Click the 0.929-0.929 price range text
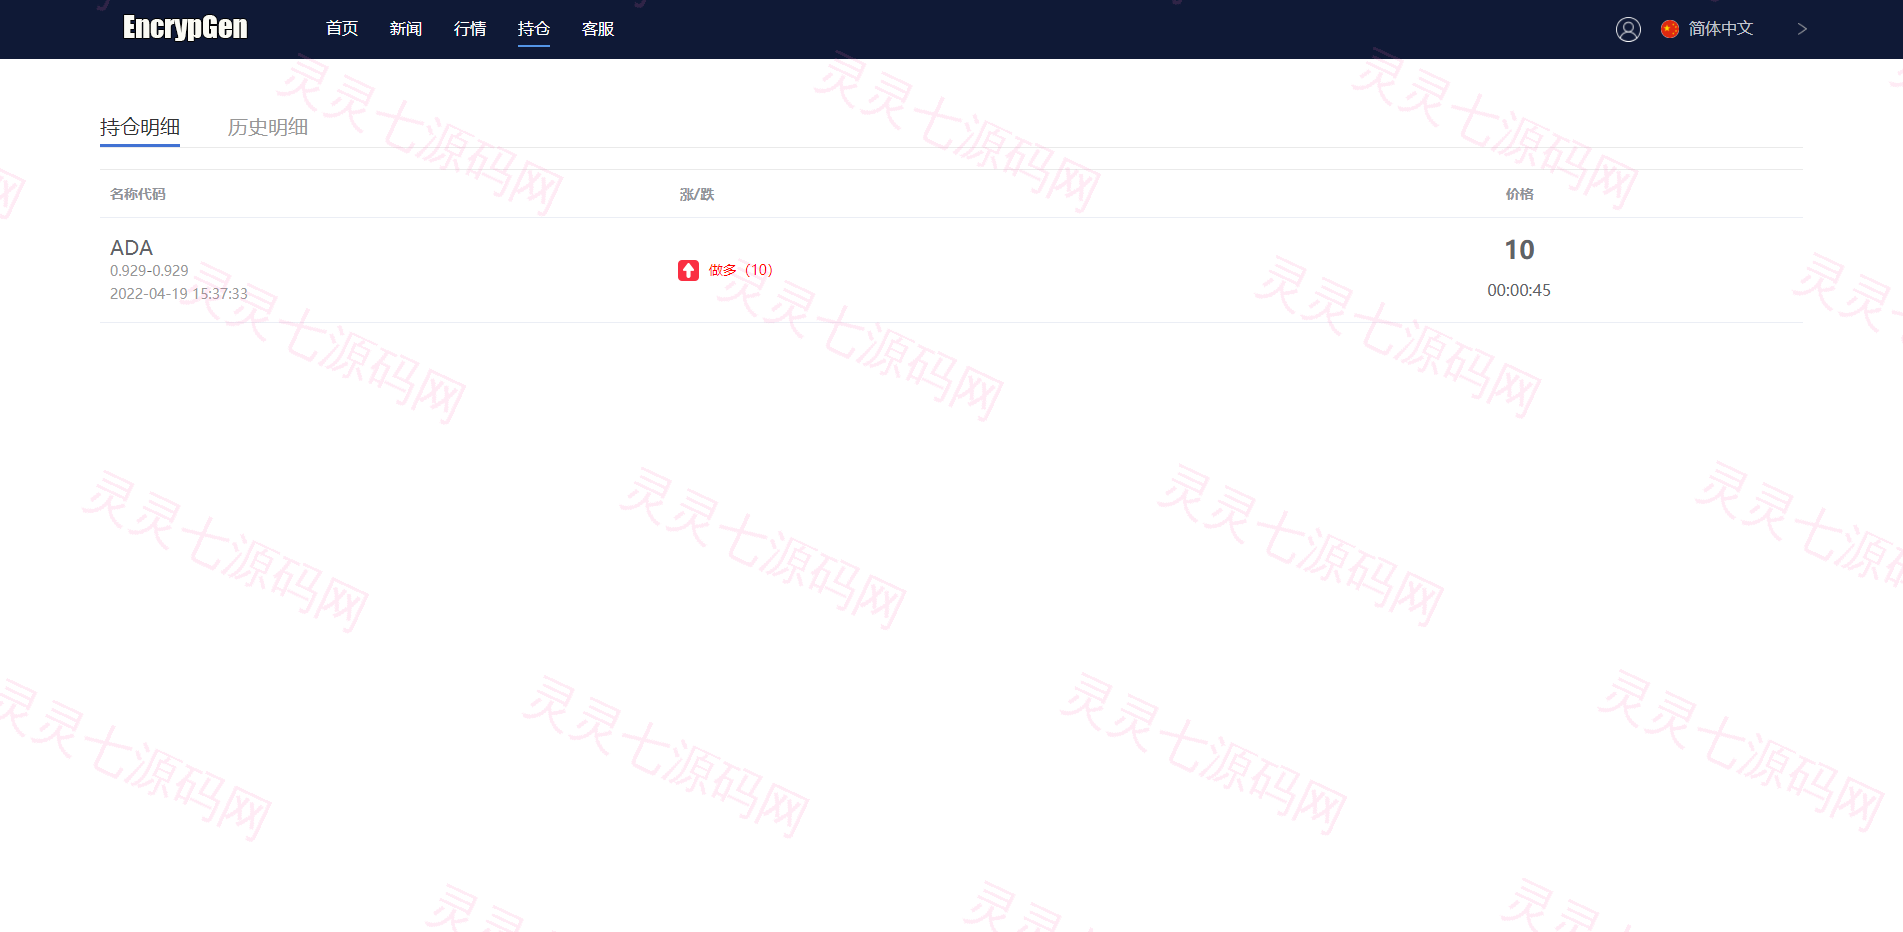1903x932 pixels. tap(149, 271)
